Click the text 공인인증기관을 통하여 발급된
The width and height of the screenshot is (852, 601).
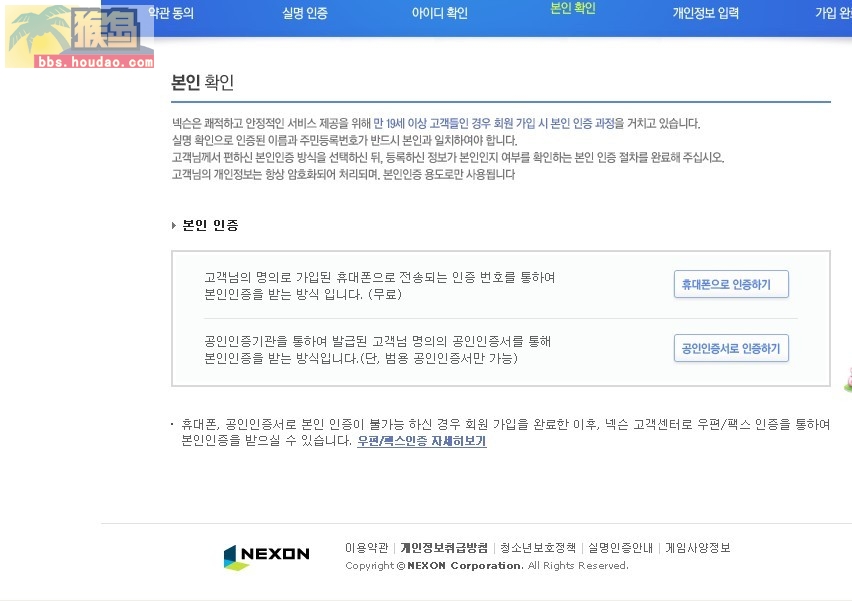click(x=286, y=341)
